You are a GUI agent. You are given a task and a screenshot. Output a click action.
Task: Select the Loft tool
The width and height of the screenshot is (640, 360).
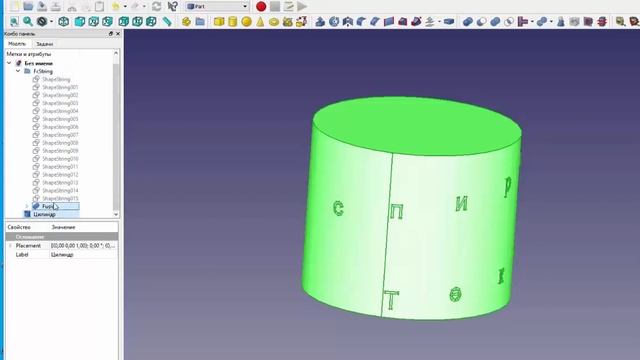coord(402,21)
